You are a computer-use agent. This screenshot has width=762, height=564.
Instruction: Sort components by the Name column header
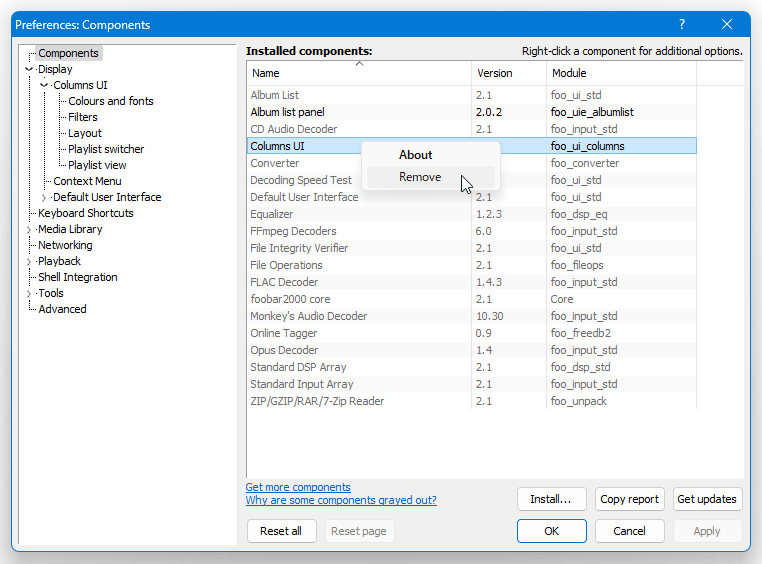[359, 73]
